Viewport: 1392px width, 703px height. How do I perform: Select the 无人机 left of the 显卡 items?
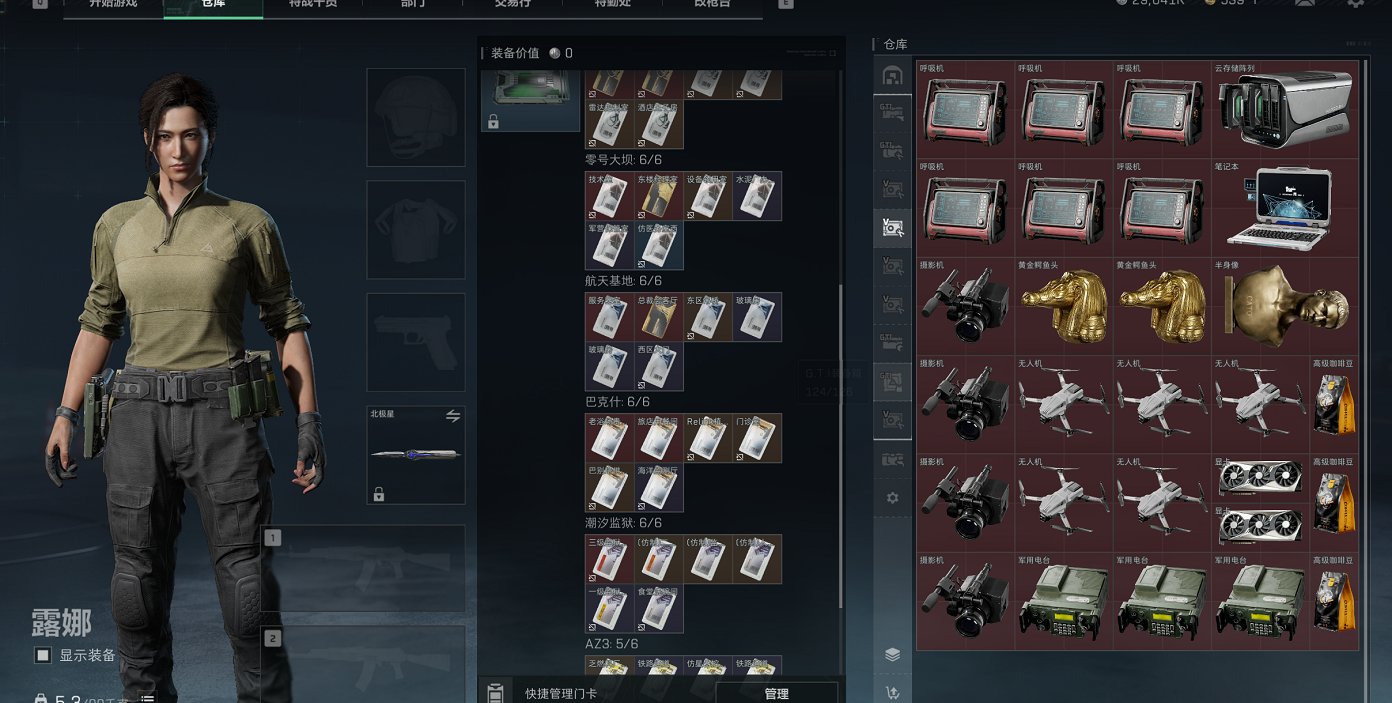pyautogui.click(x=1162, y=503)
